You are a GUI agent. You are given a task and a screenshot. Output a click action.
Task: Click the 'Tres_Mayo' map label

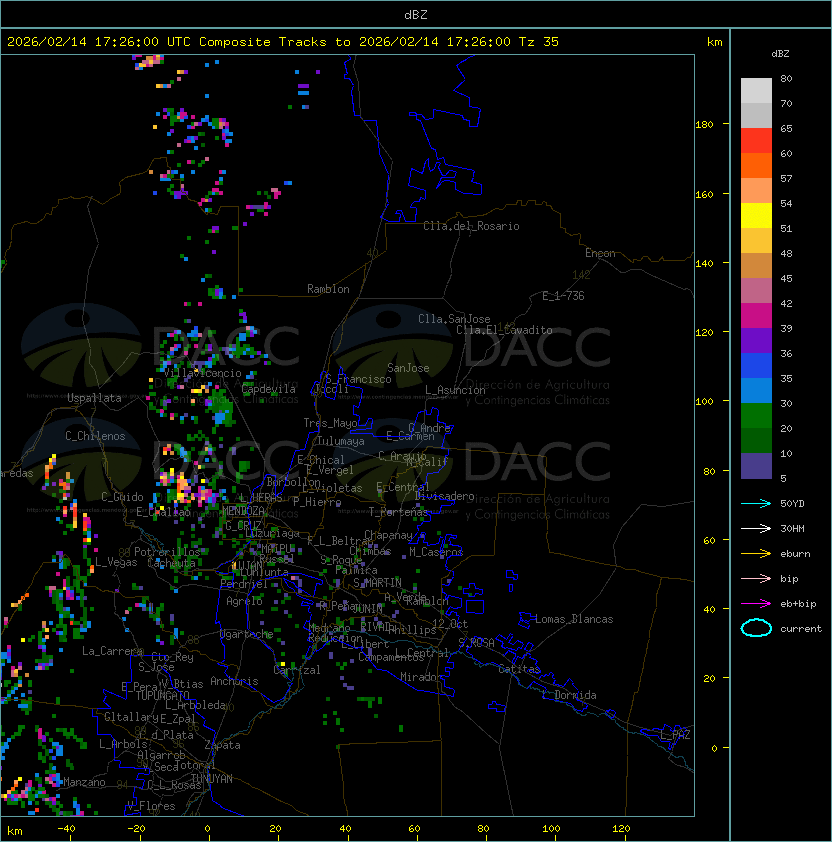(x=330, y=423)
